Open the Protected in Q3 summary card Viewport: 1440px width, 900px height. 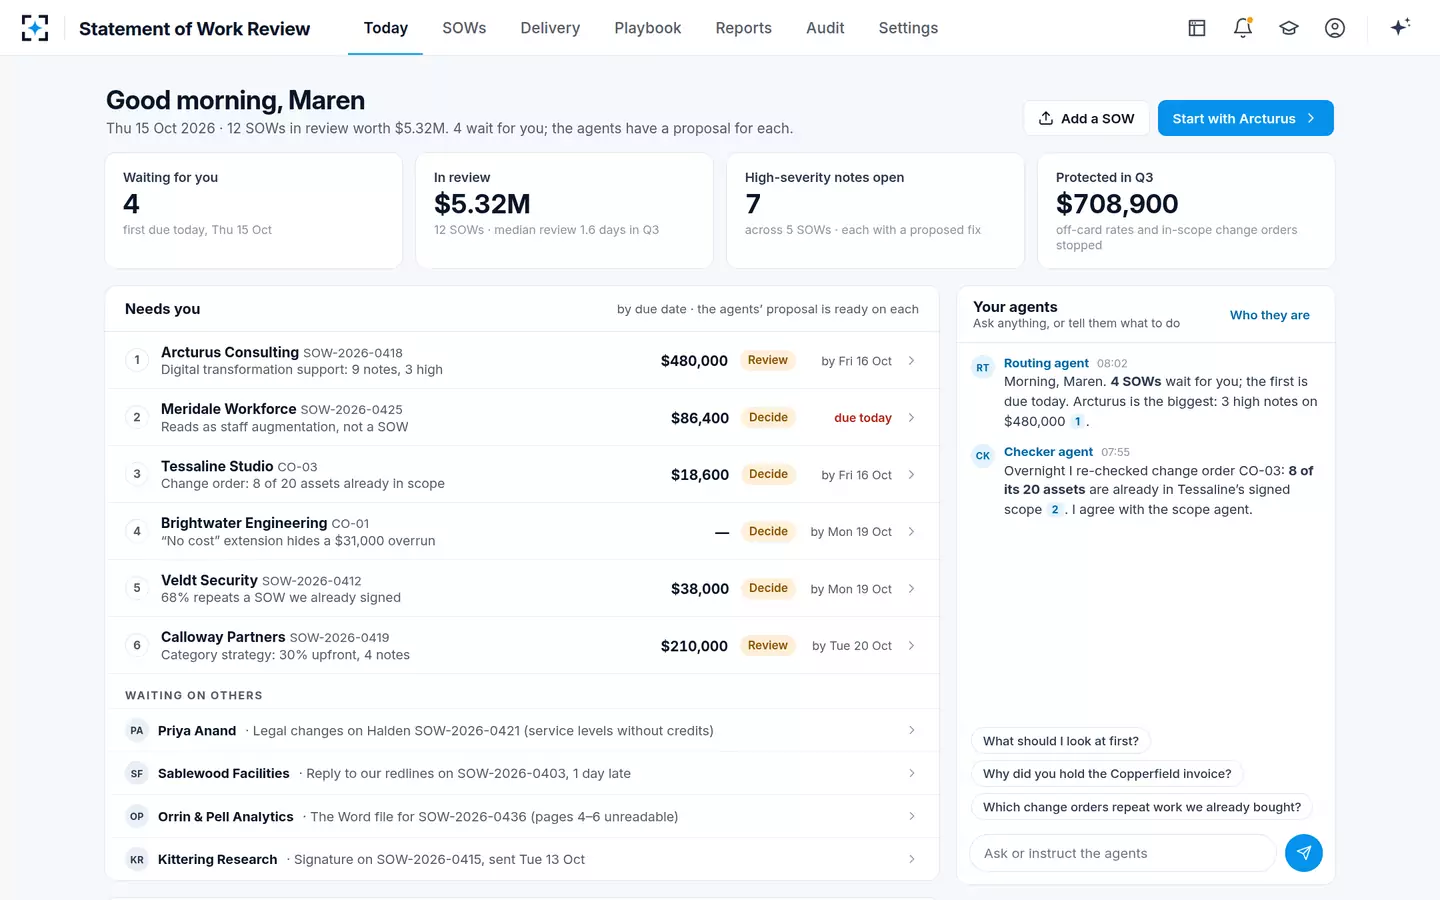(1186, 210)
